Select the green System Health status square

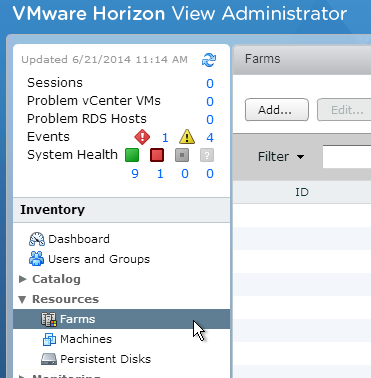132,155
